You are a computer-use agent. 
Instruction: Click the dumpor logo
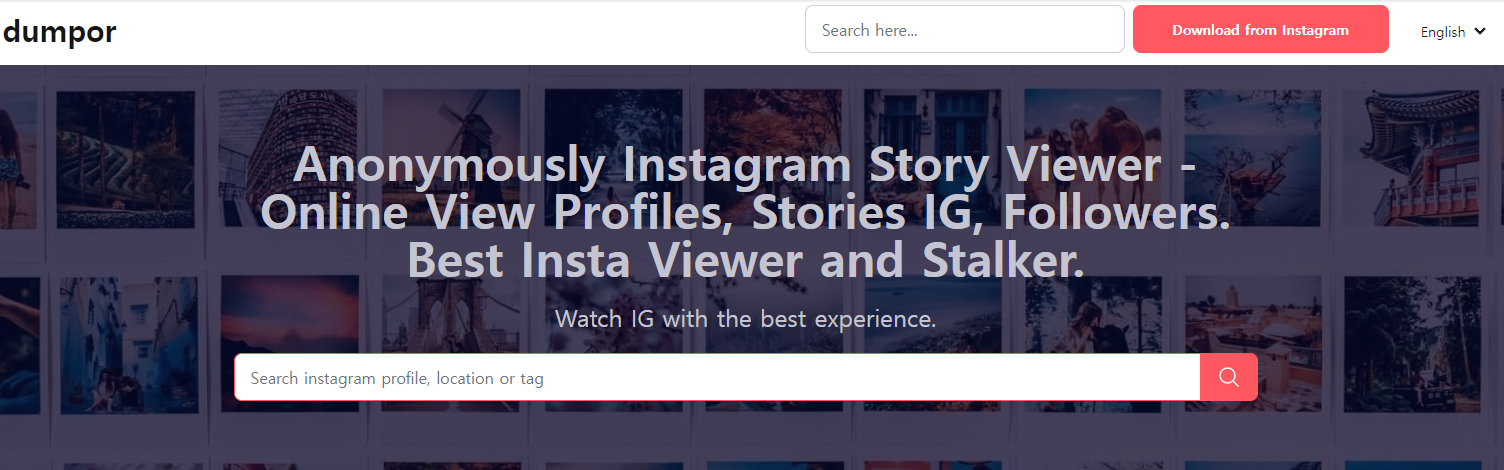(x=59, y=32)
